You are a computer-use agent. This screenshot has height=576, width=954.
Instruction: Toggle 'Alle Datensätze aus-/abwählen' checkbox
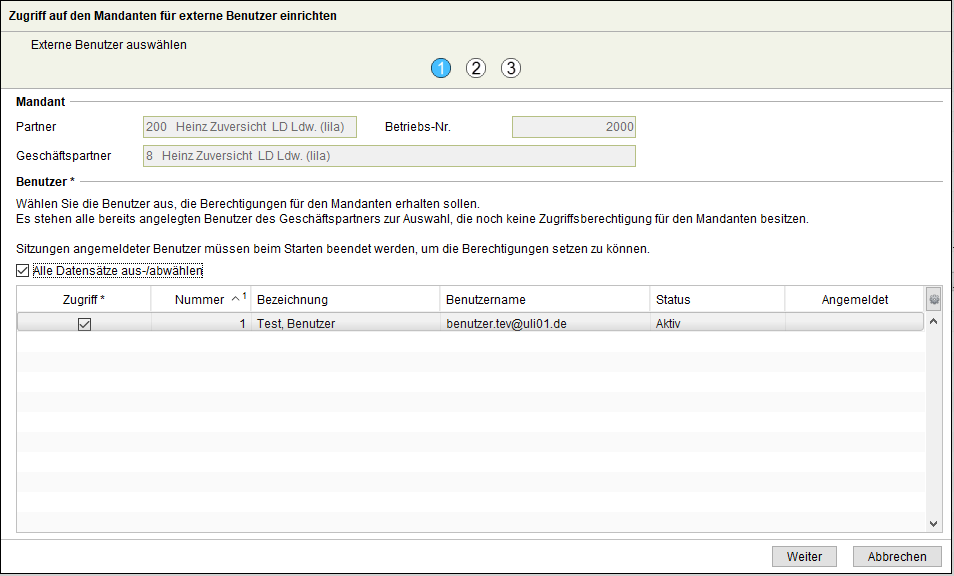point(23,271)
